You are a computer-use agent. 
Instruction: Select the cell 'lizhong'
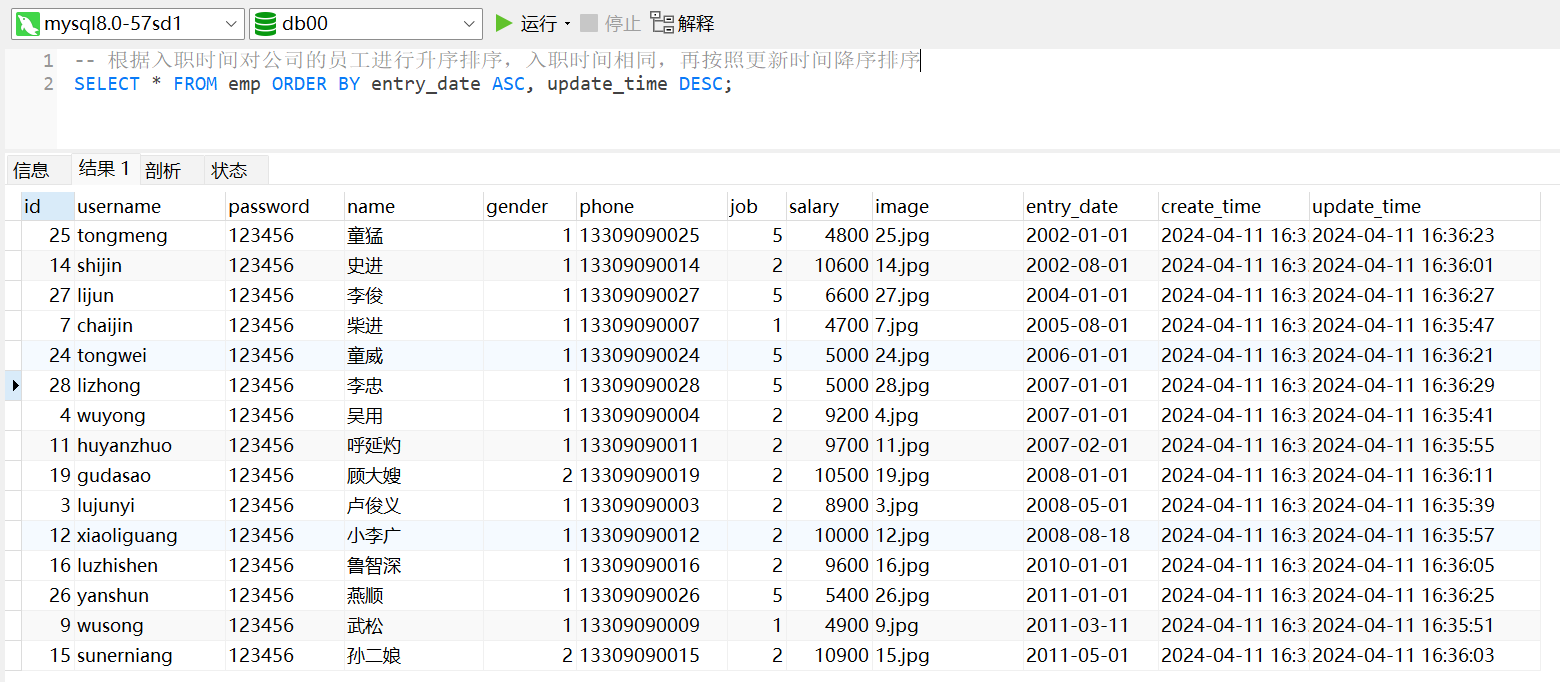click(x=150, y=386)
